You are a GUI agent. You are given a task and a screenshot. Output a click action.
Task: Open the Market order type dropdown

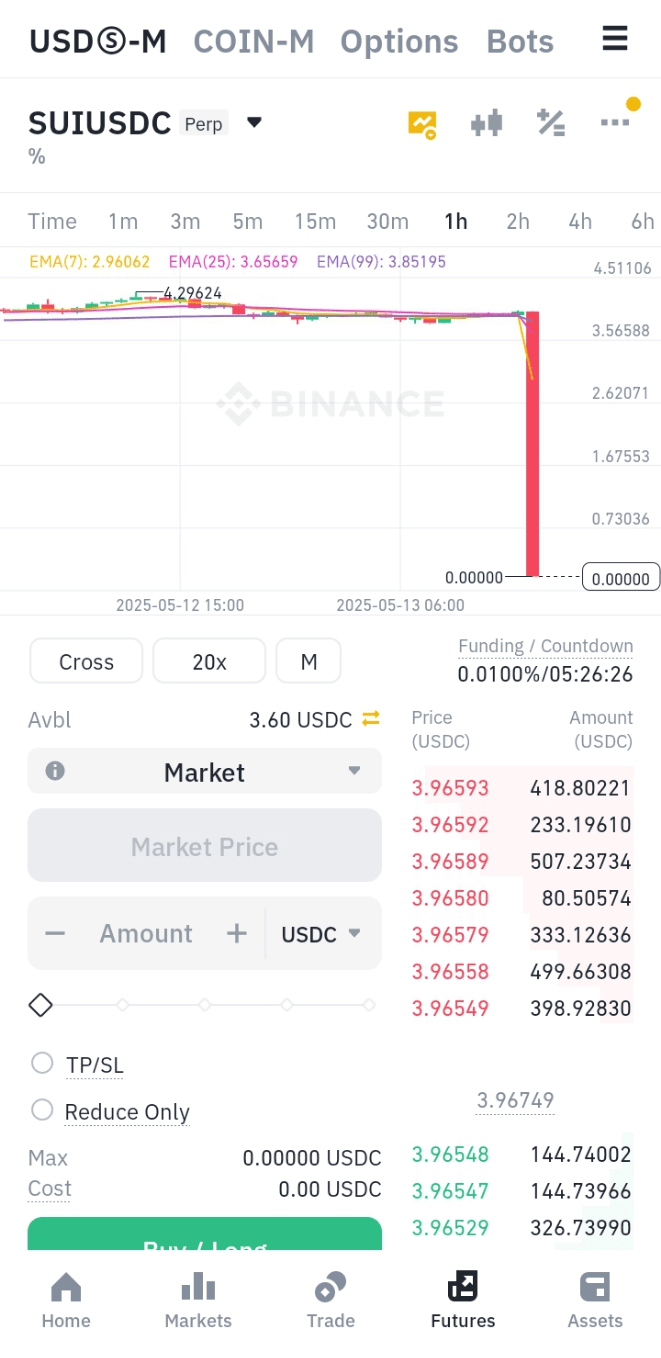click(x=205, y=771)
